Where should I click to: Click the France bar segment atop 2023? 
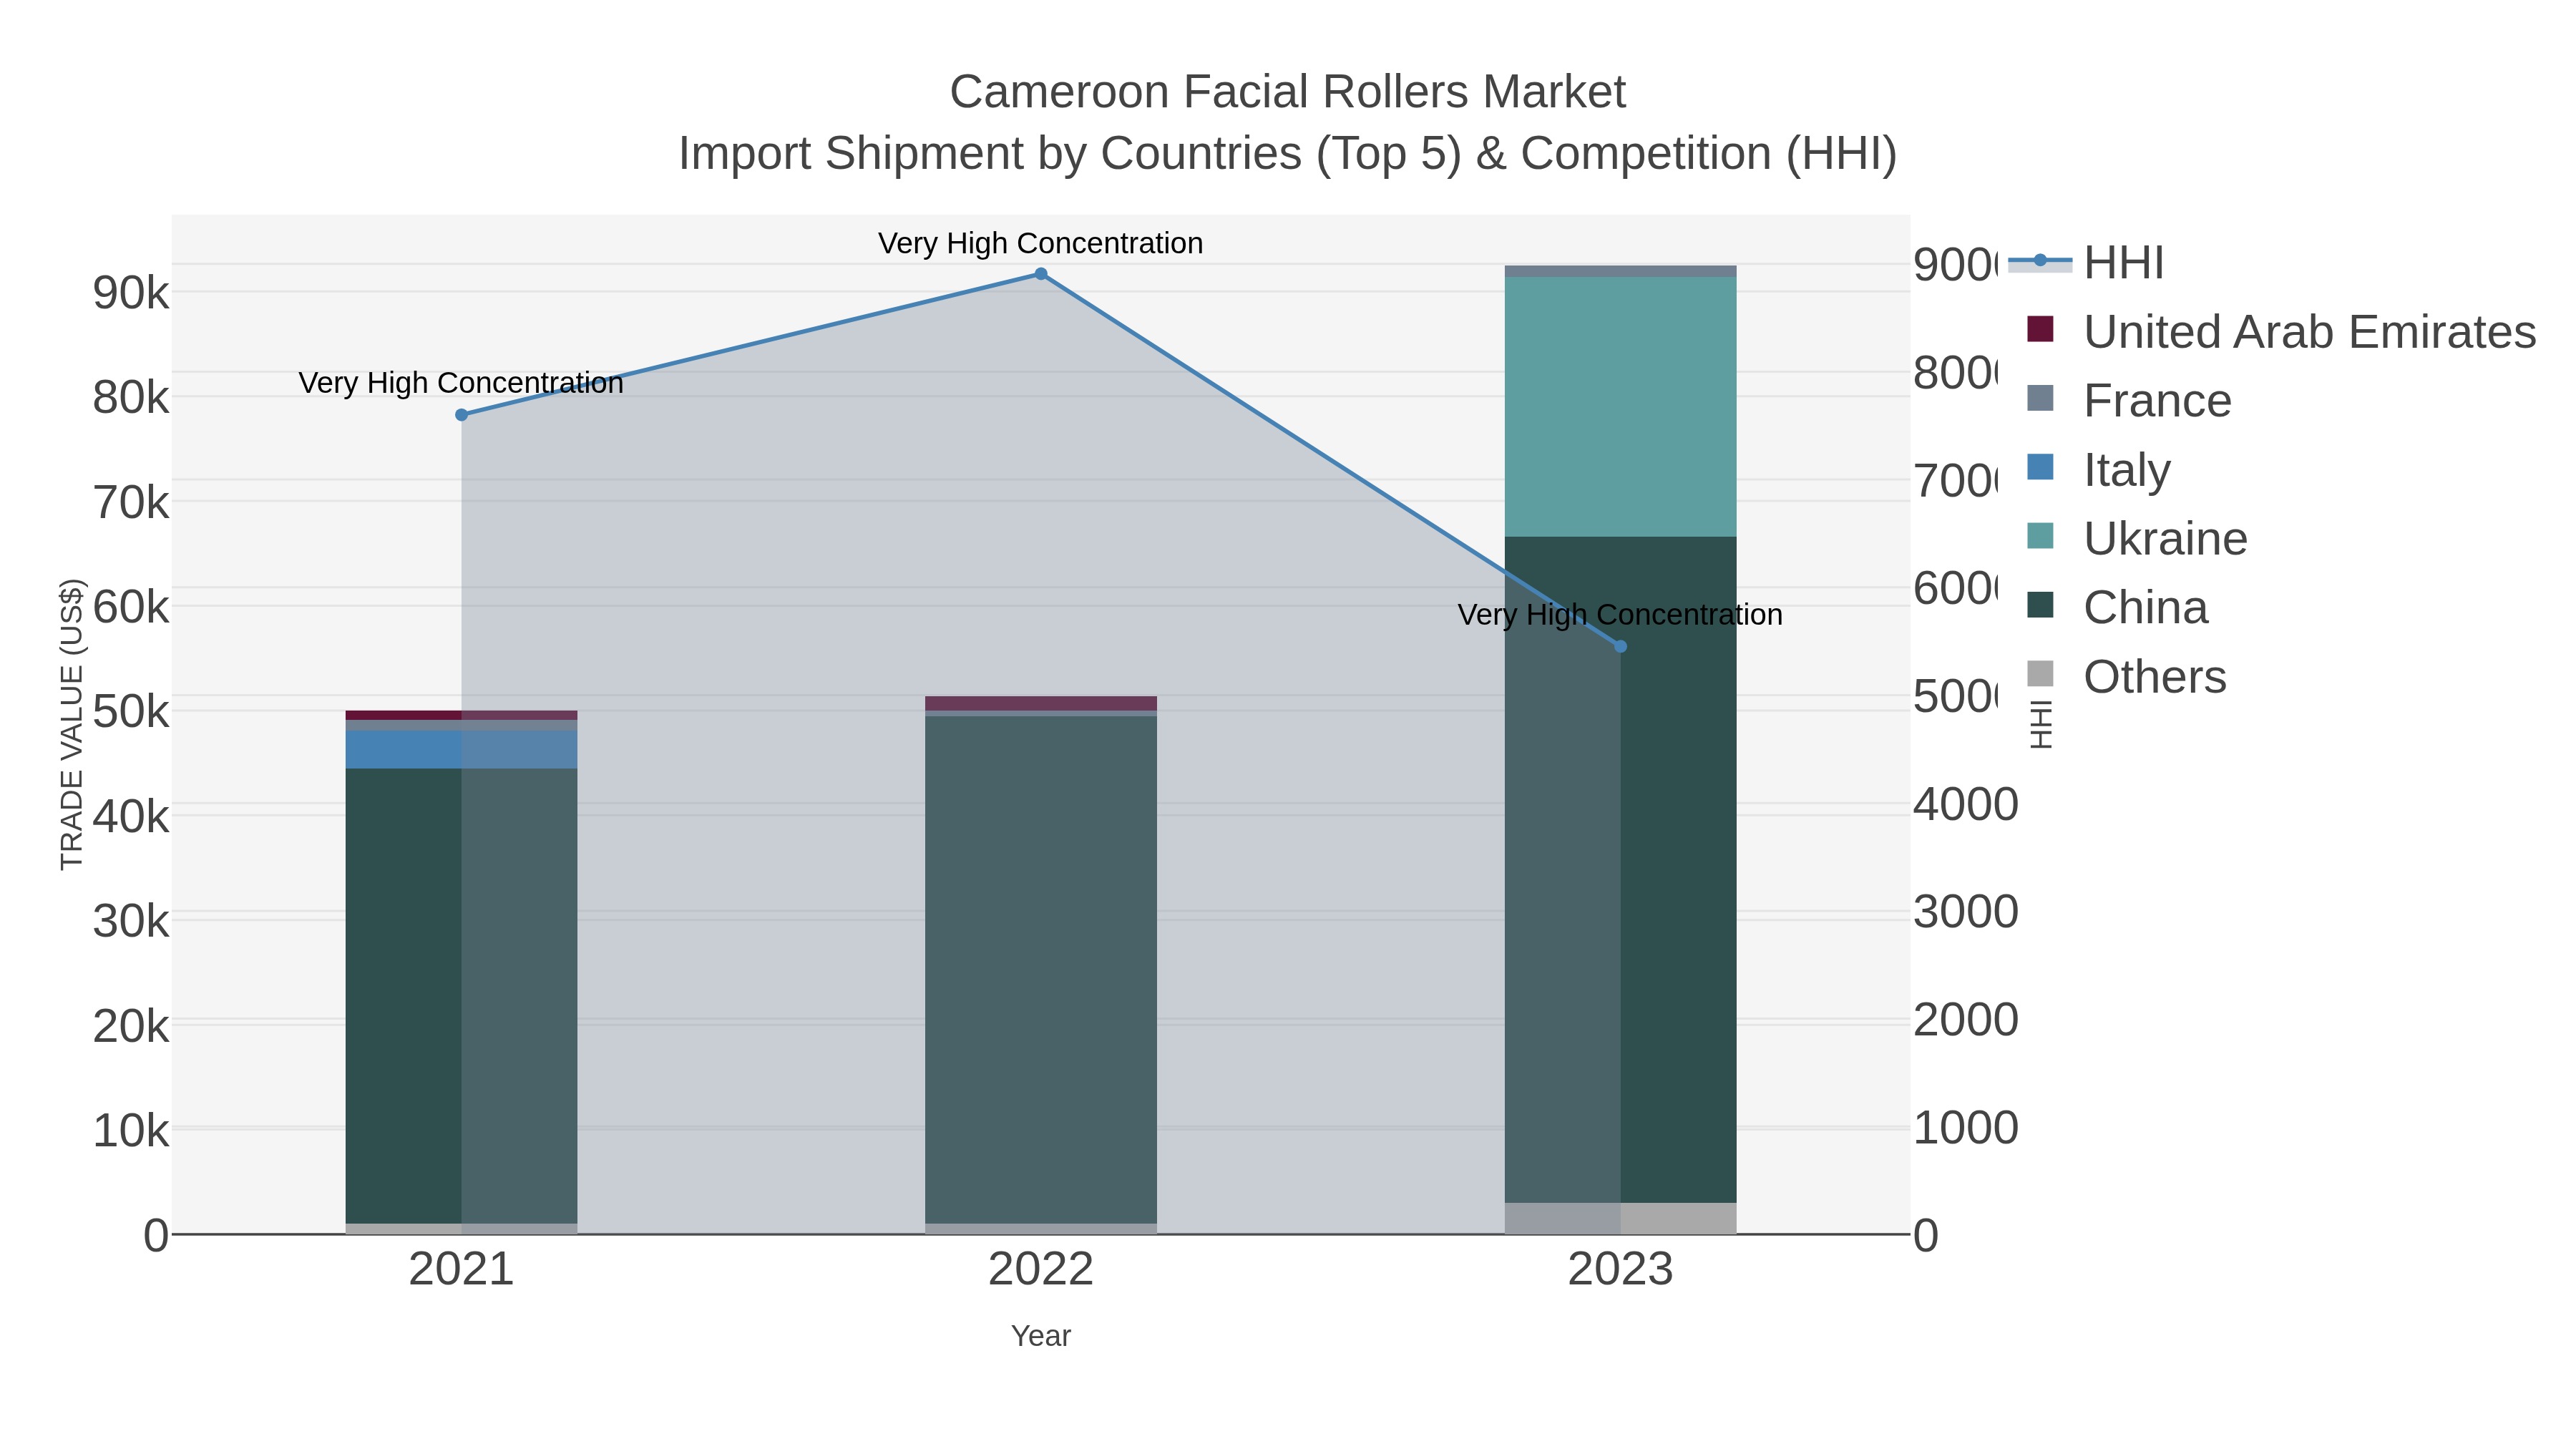[1621, 271]
